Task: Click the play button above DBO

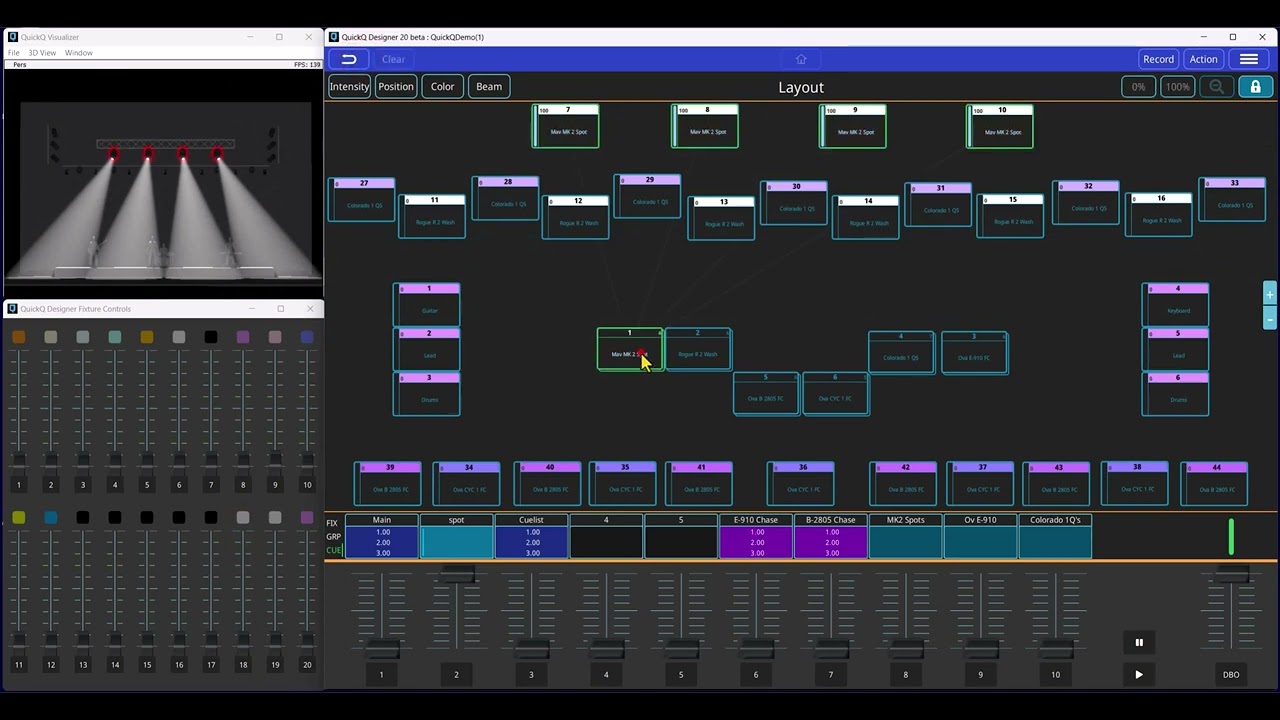Action: [x=1139, y=675]
